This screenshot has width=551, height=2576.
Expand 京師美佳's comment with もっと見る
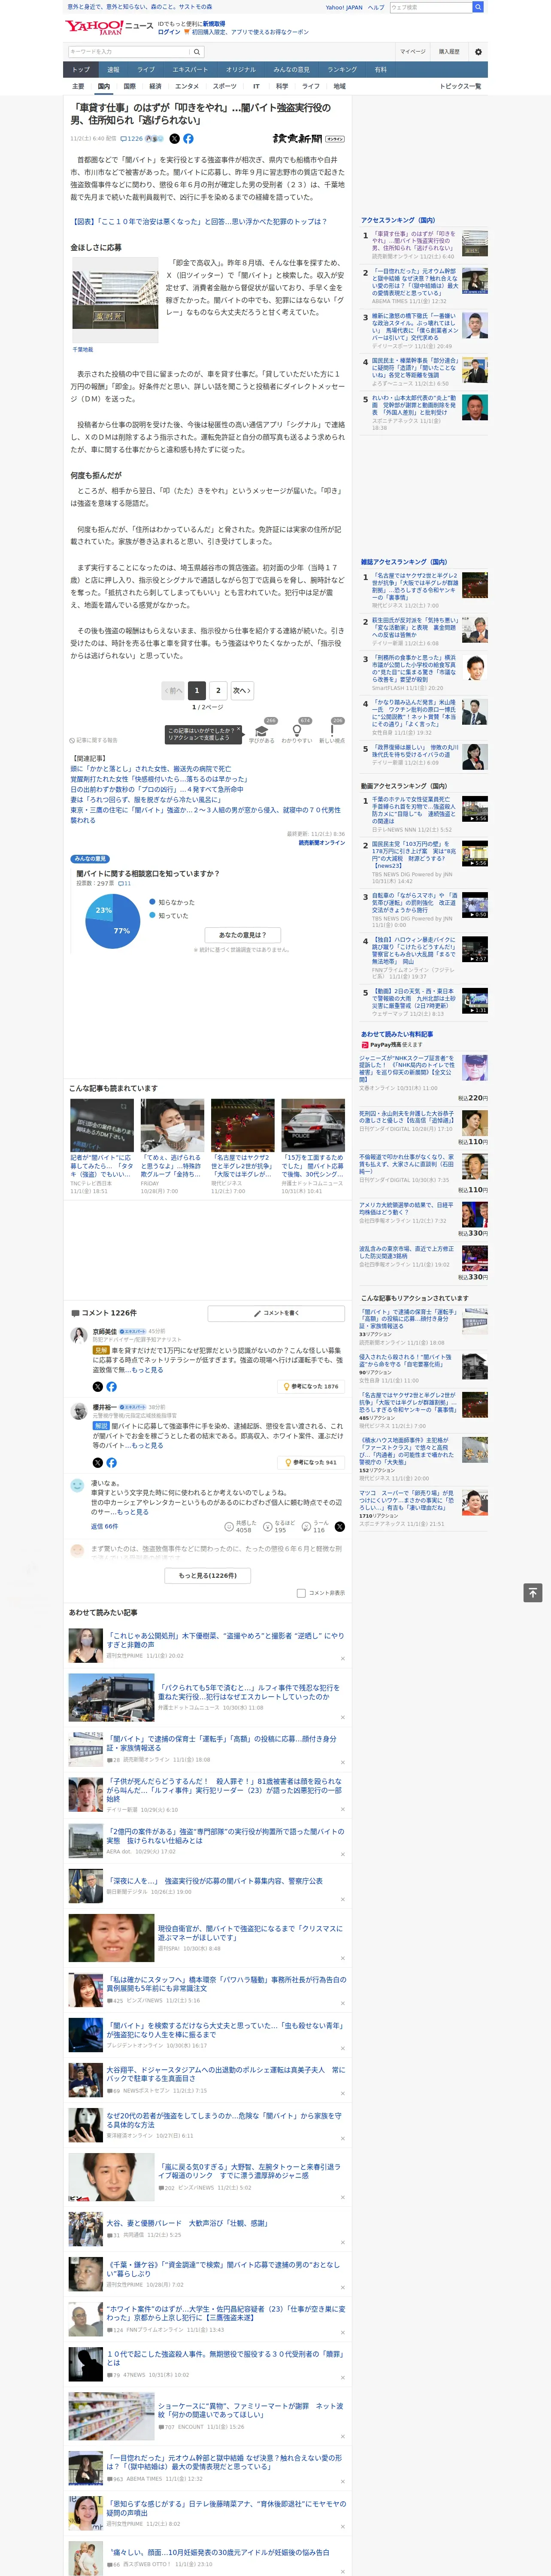[147, 1370]
